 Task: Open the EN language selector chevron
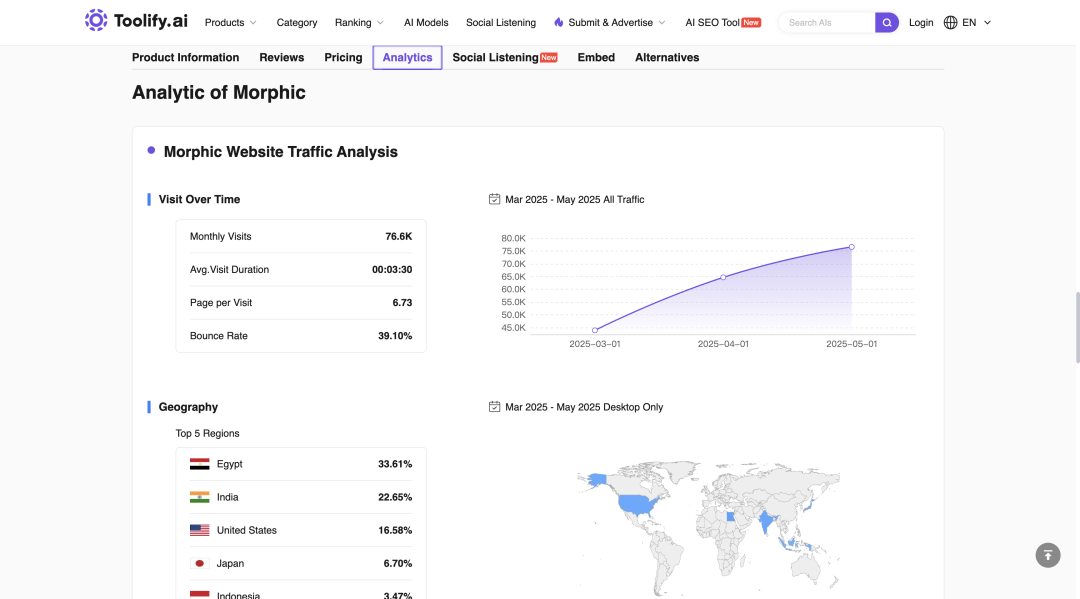click(987, 23)
